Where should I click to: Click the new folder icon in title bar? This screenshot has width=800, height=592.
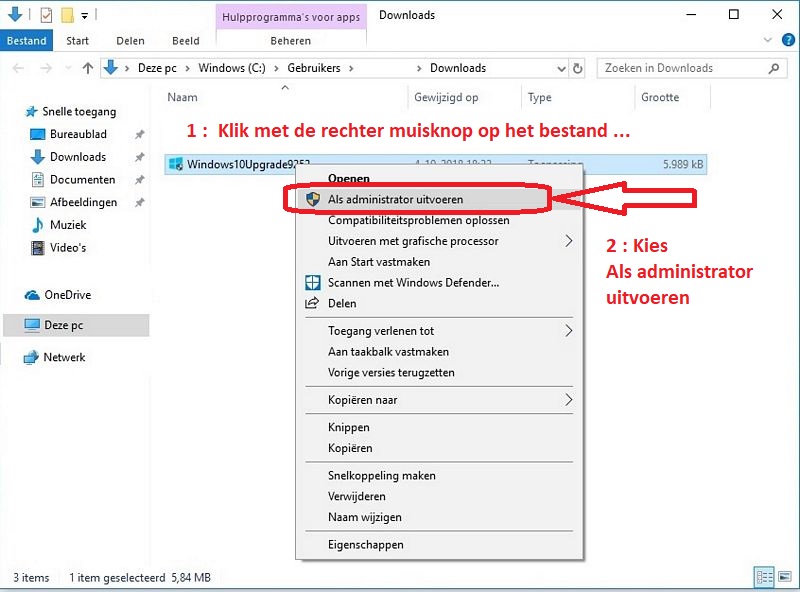[x=66, y=15]
